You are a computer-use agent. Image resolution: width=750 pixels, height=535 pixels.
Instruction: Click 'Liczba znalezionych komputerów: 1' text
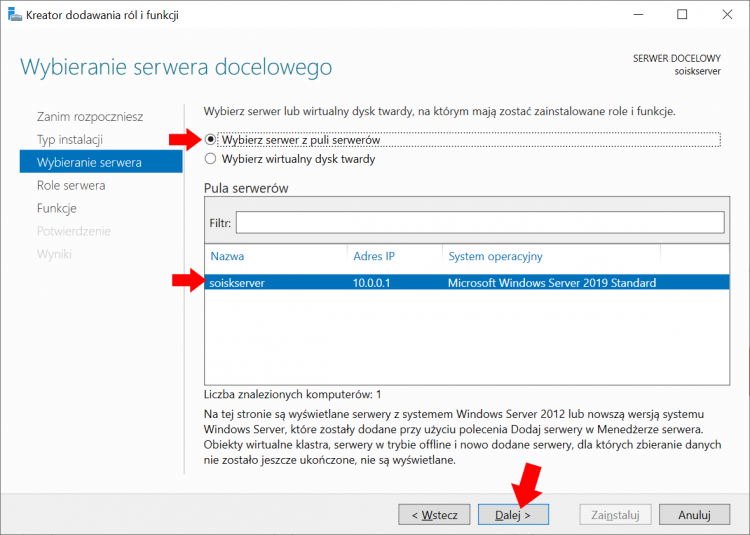[292, 394]
